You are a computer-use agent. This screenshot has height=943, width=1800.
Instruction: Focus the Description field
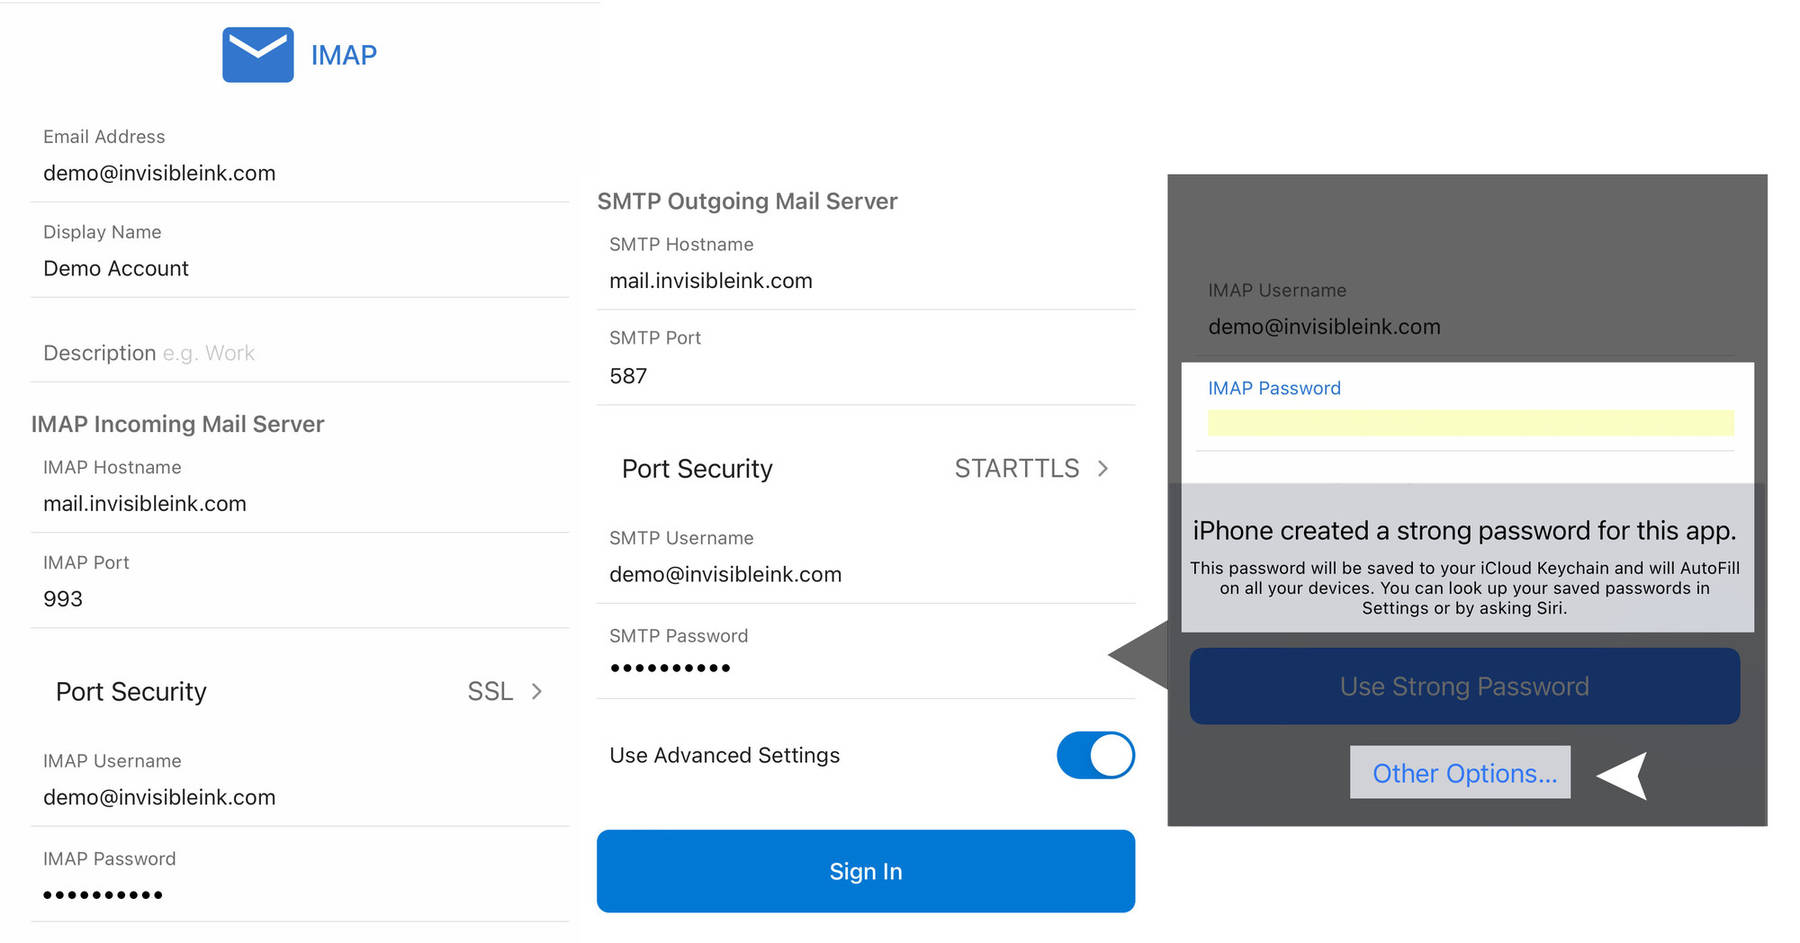click(300, 353)
